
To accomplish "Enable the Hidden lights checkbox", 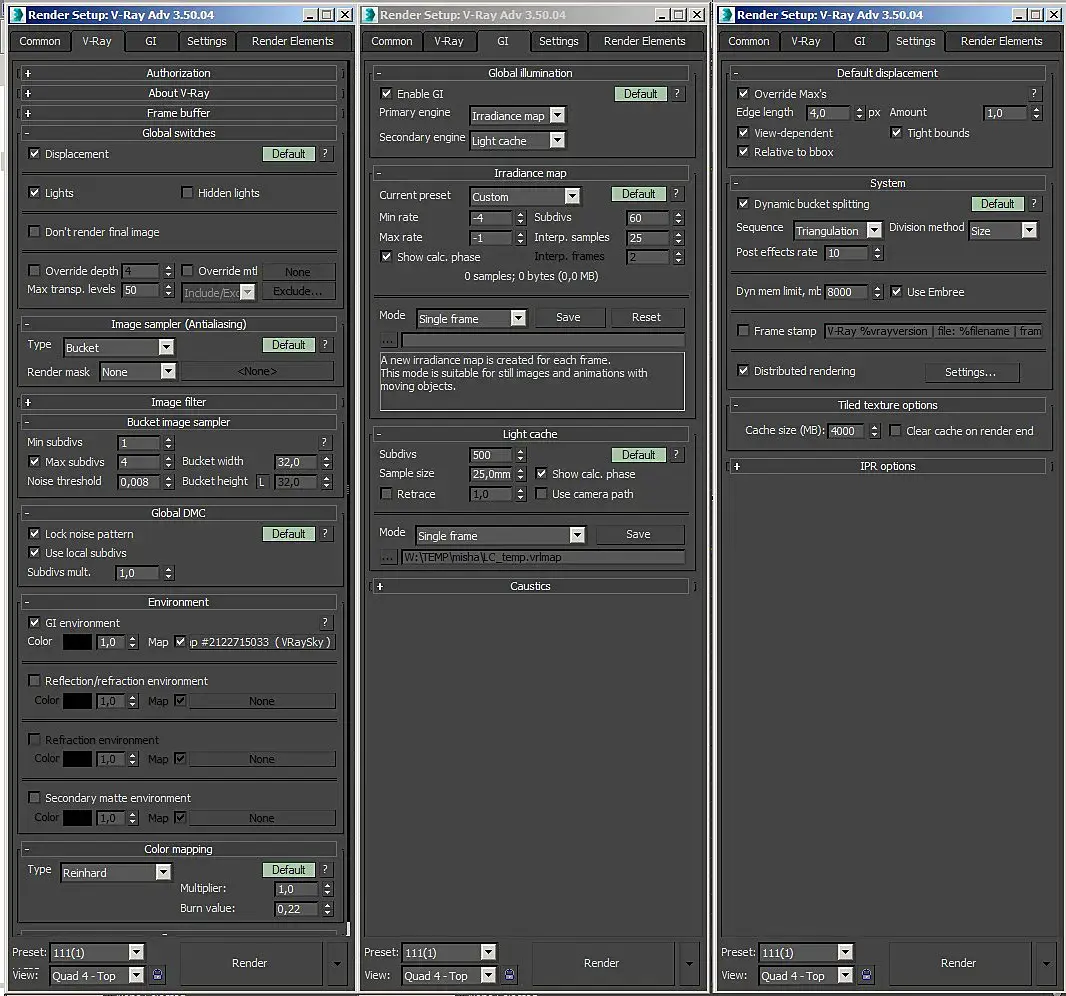I will pos(187,192).
